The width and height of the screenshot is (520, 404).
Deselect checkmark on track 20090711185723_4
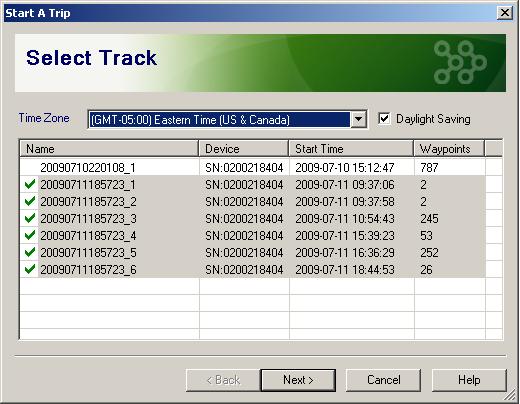tap(30, 235)
